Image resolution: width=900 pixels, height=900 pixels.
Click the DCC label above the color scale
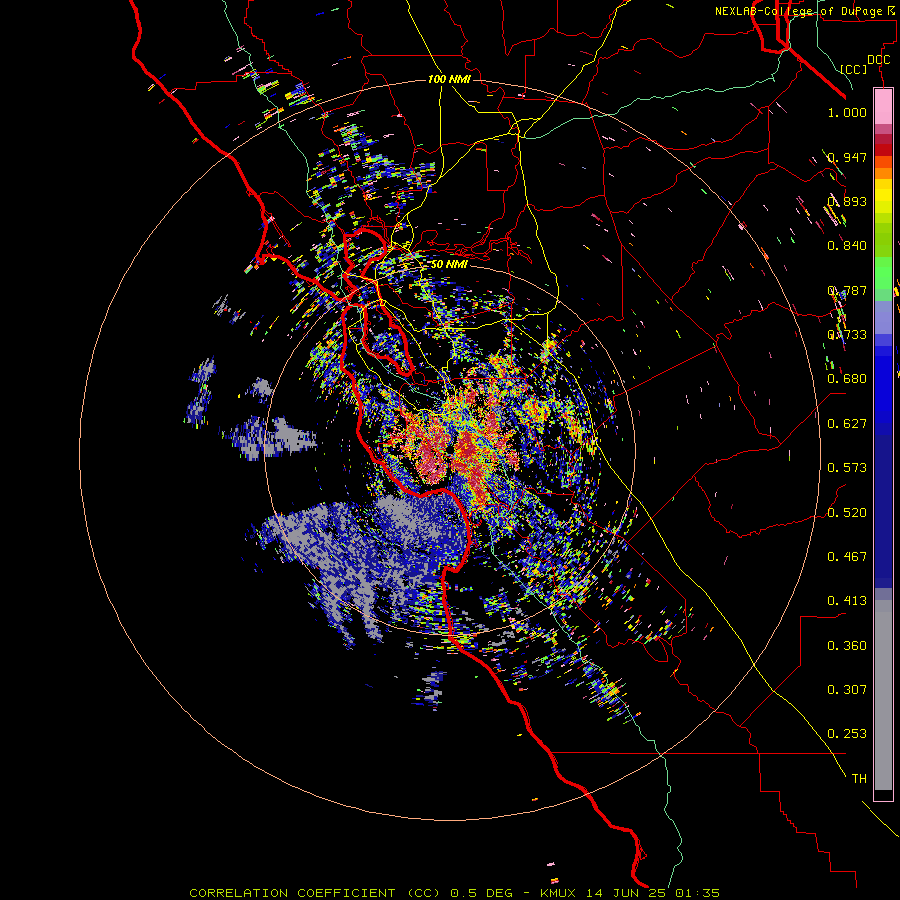878,60
